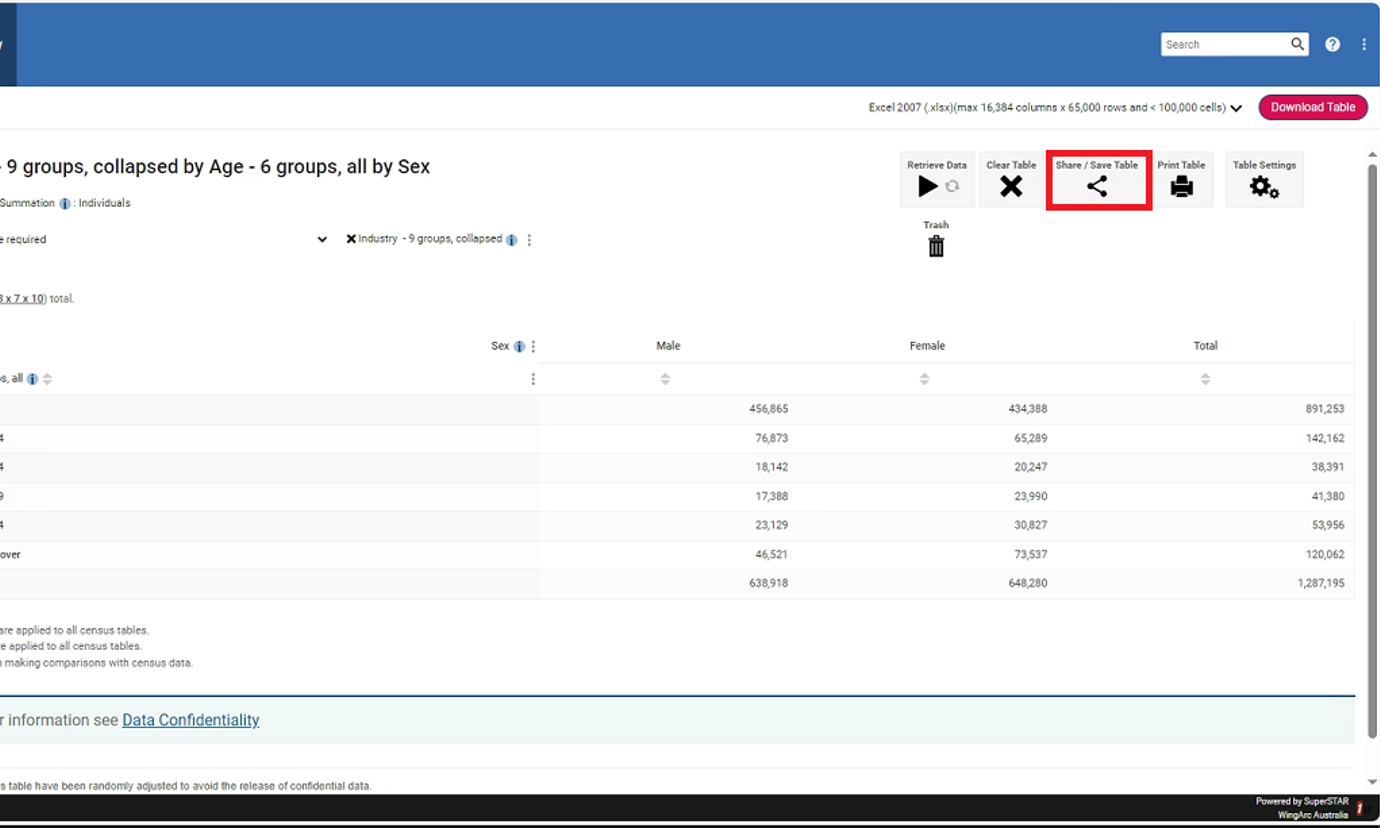
Task: Click the Trash bin icon
Action: pyautogui.click(x=936, y=246)
